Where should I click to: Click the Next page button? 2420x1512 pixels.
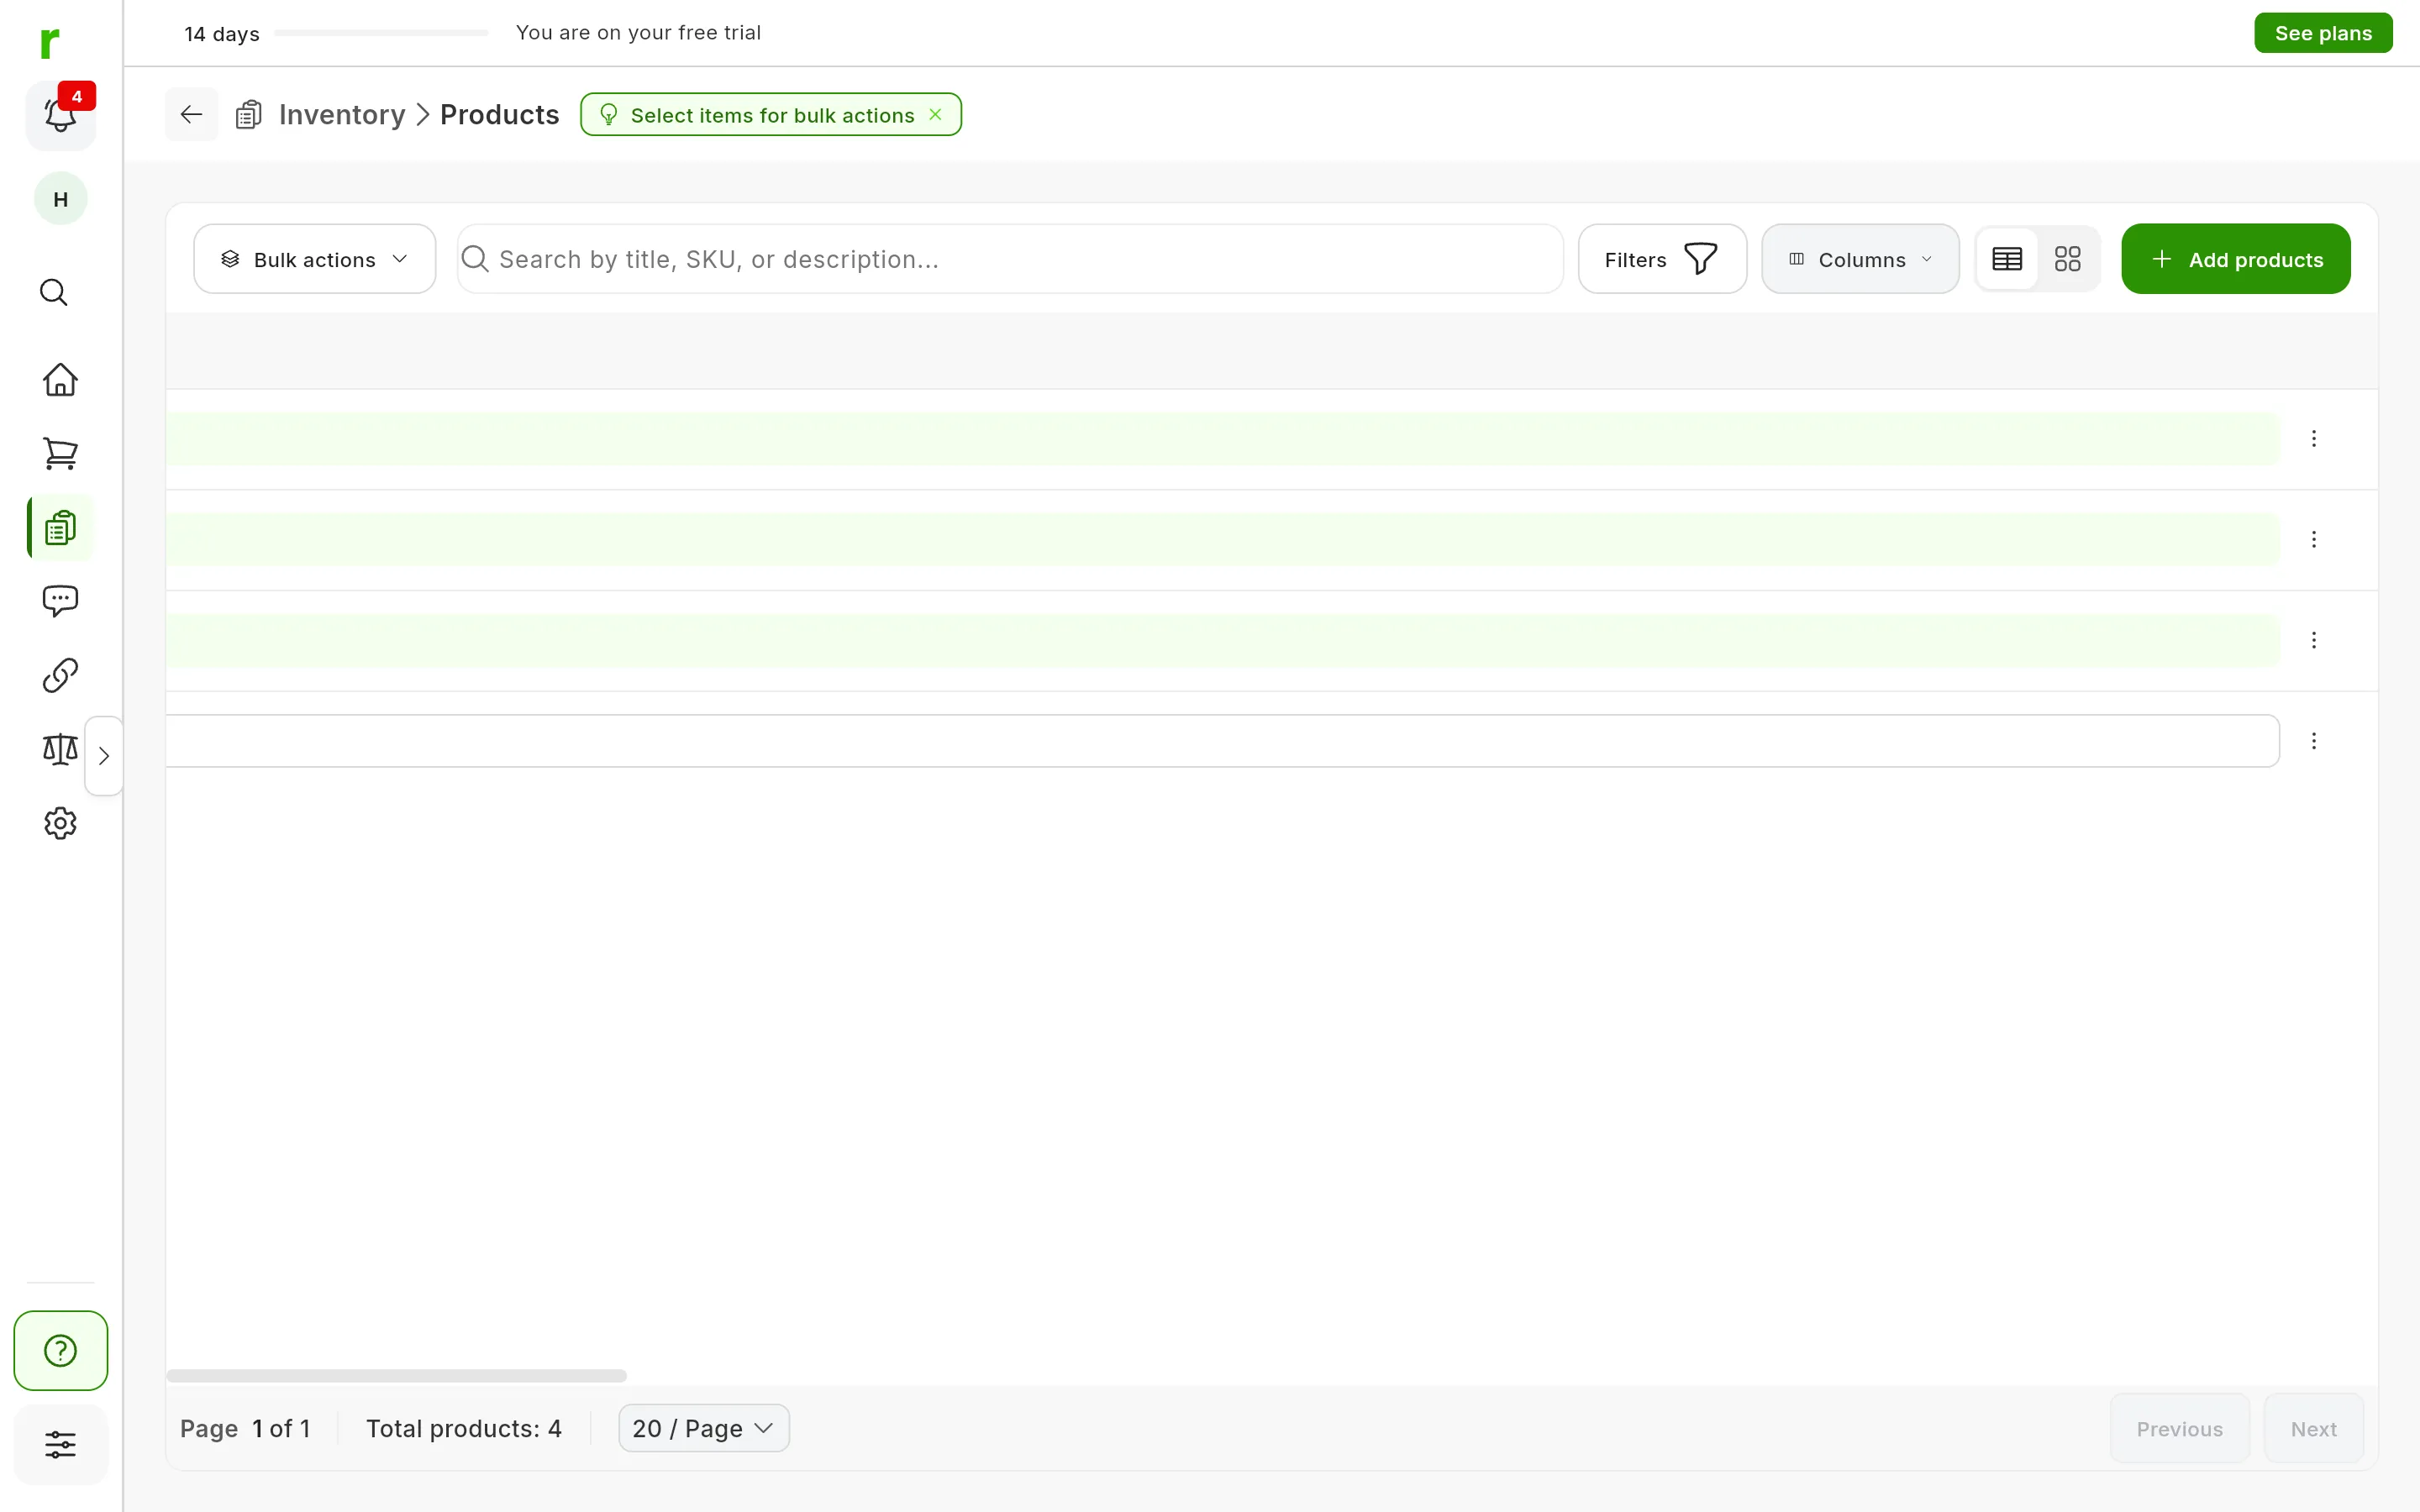[2314, 1428]
